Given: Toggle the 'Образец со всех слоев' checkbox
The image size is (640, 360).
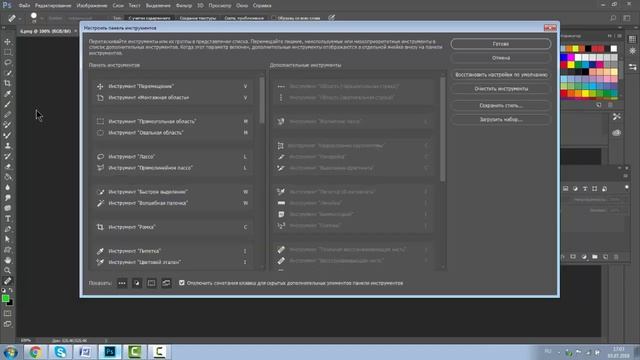Looking at the screenshot, I should tap(273, 18).
